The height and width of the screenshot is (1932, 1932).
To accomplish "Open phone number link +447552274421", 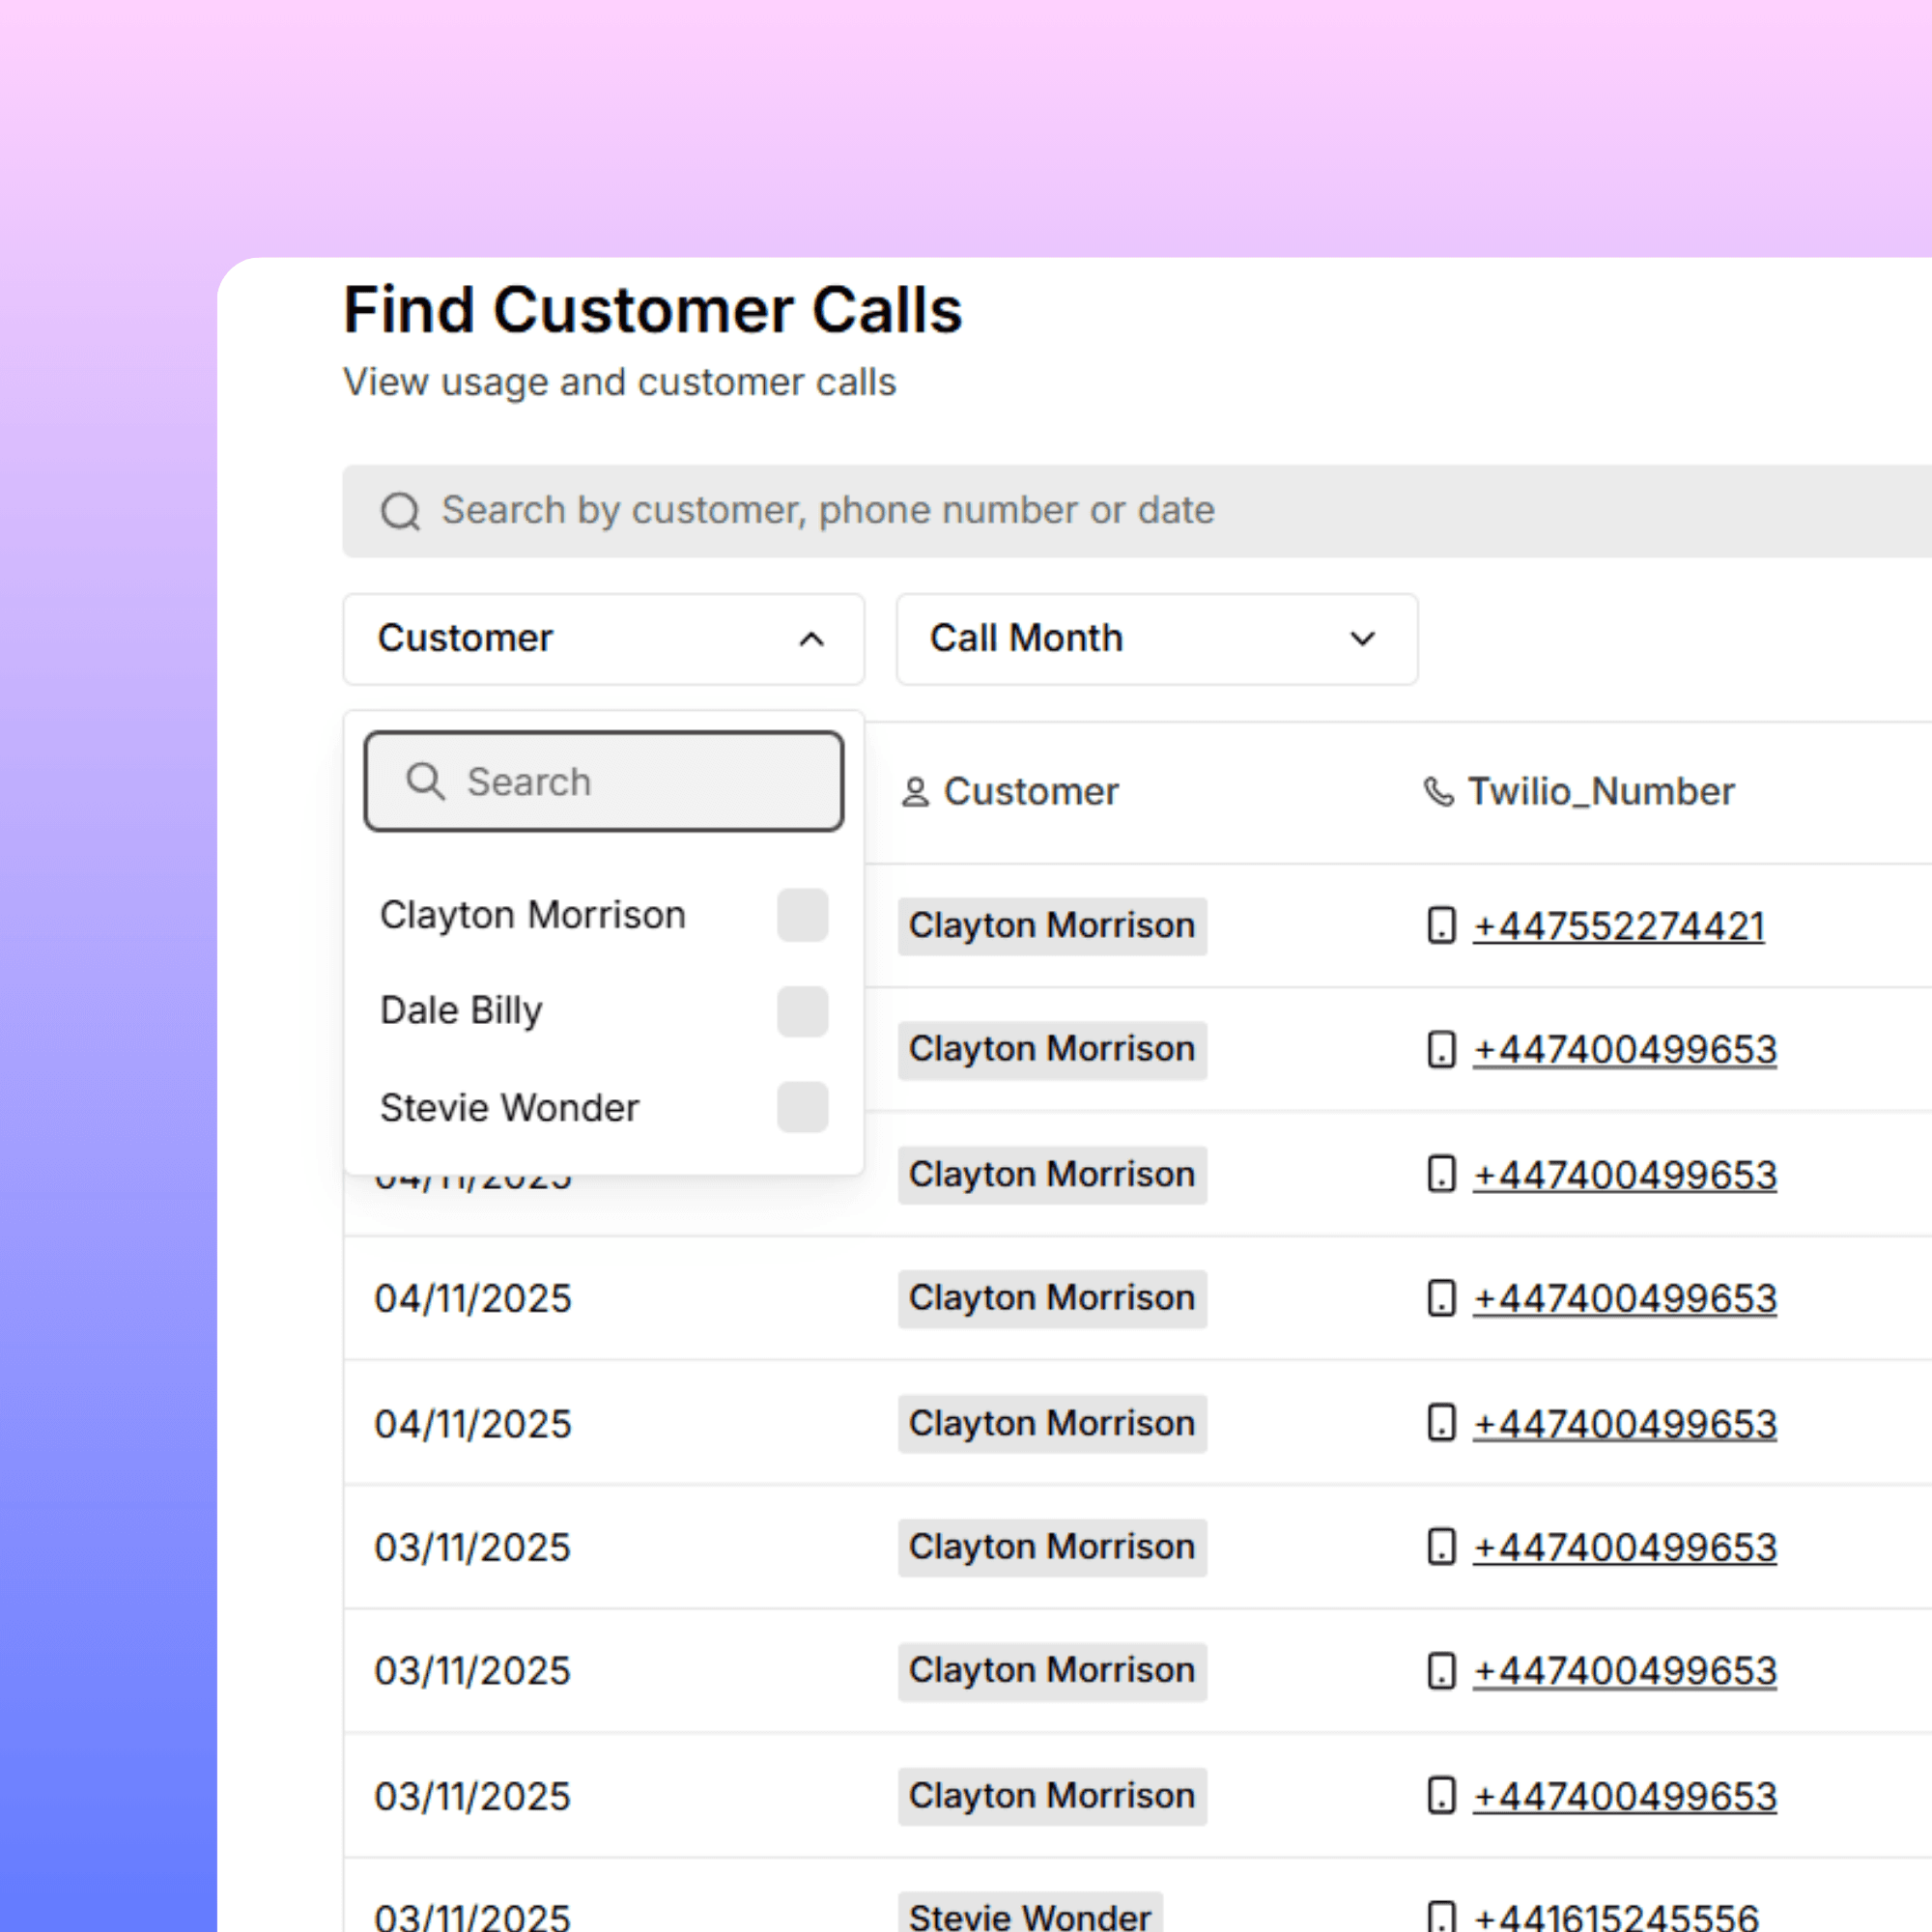I will (x=1618, y=926).
